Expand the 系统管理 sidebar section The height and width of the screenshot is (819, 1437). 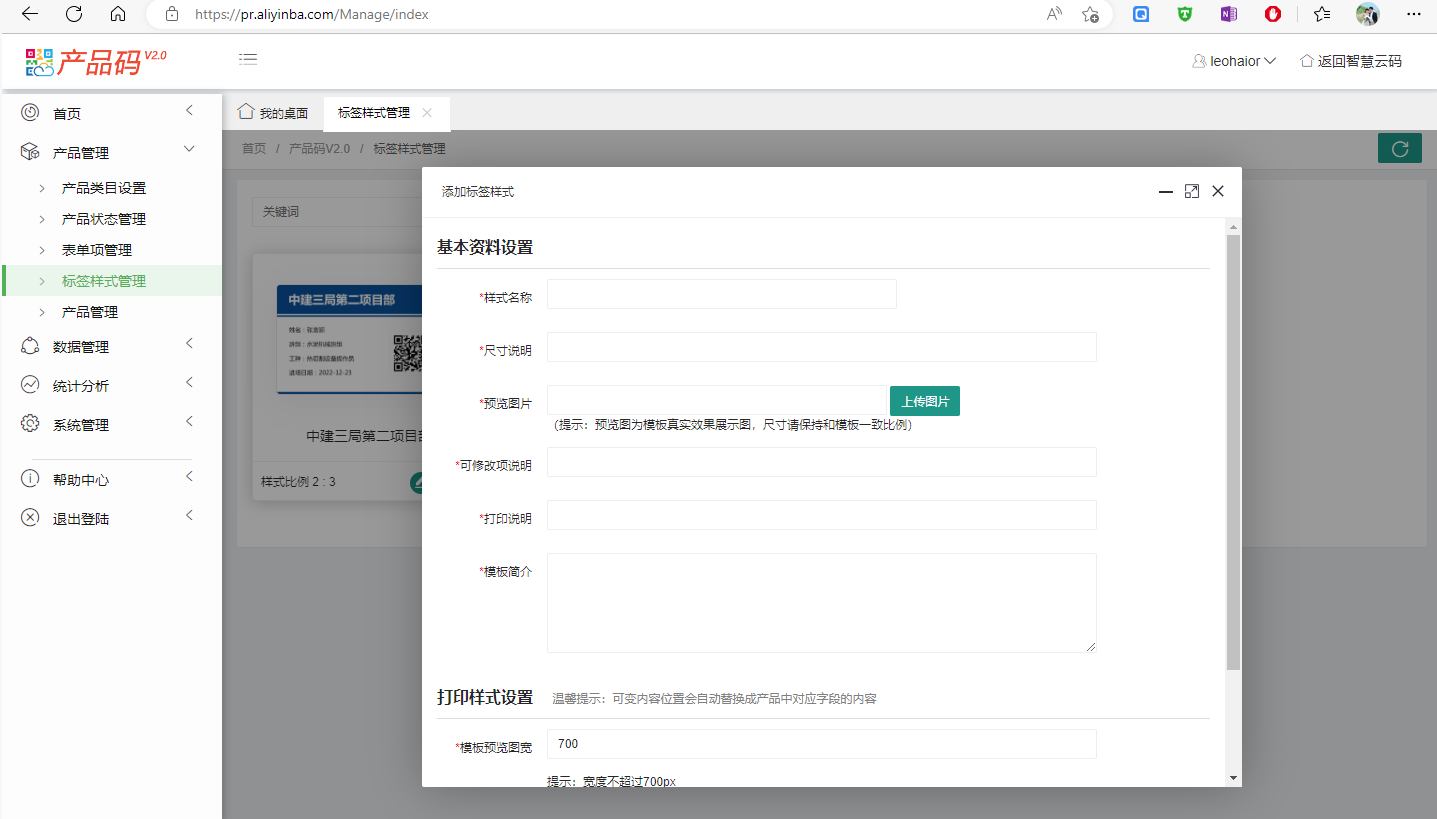coord(110,425)
